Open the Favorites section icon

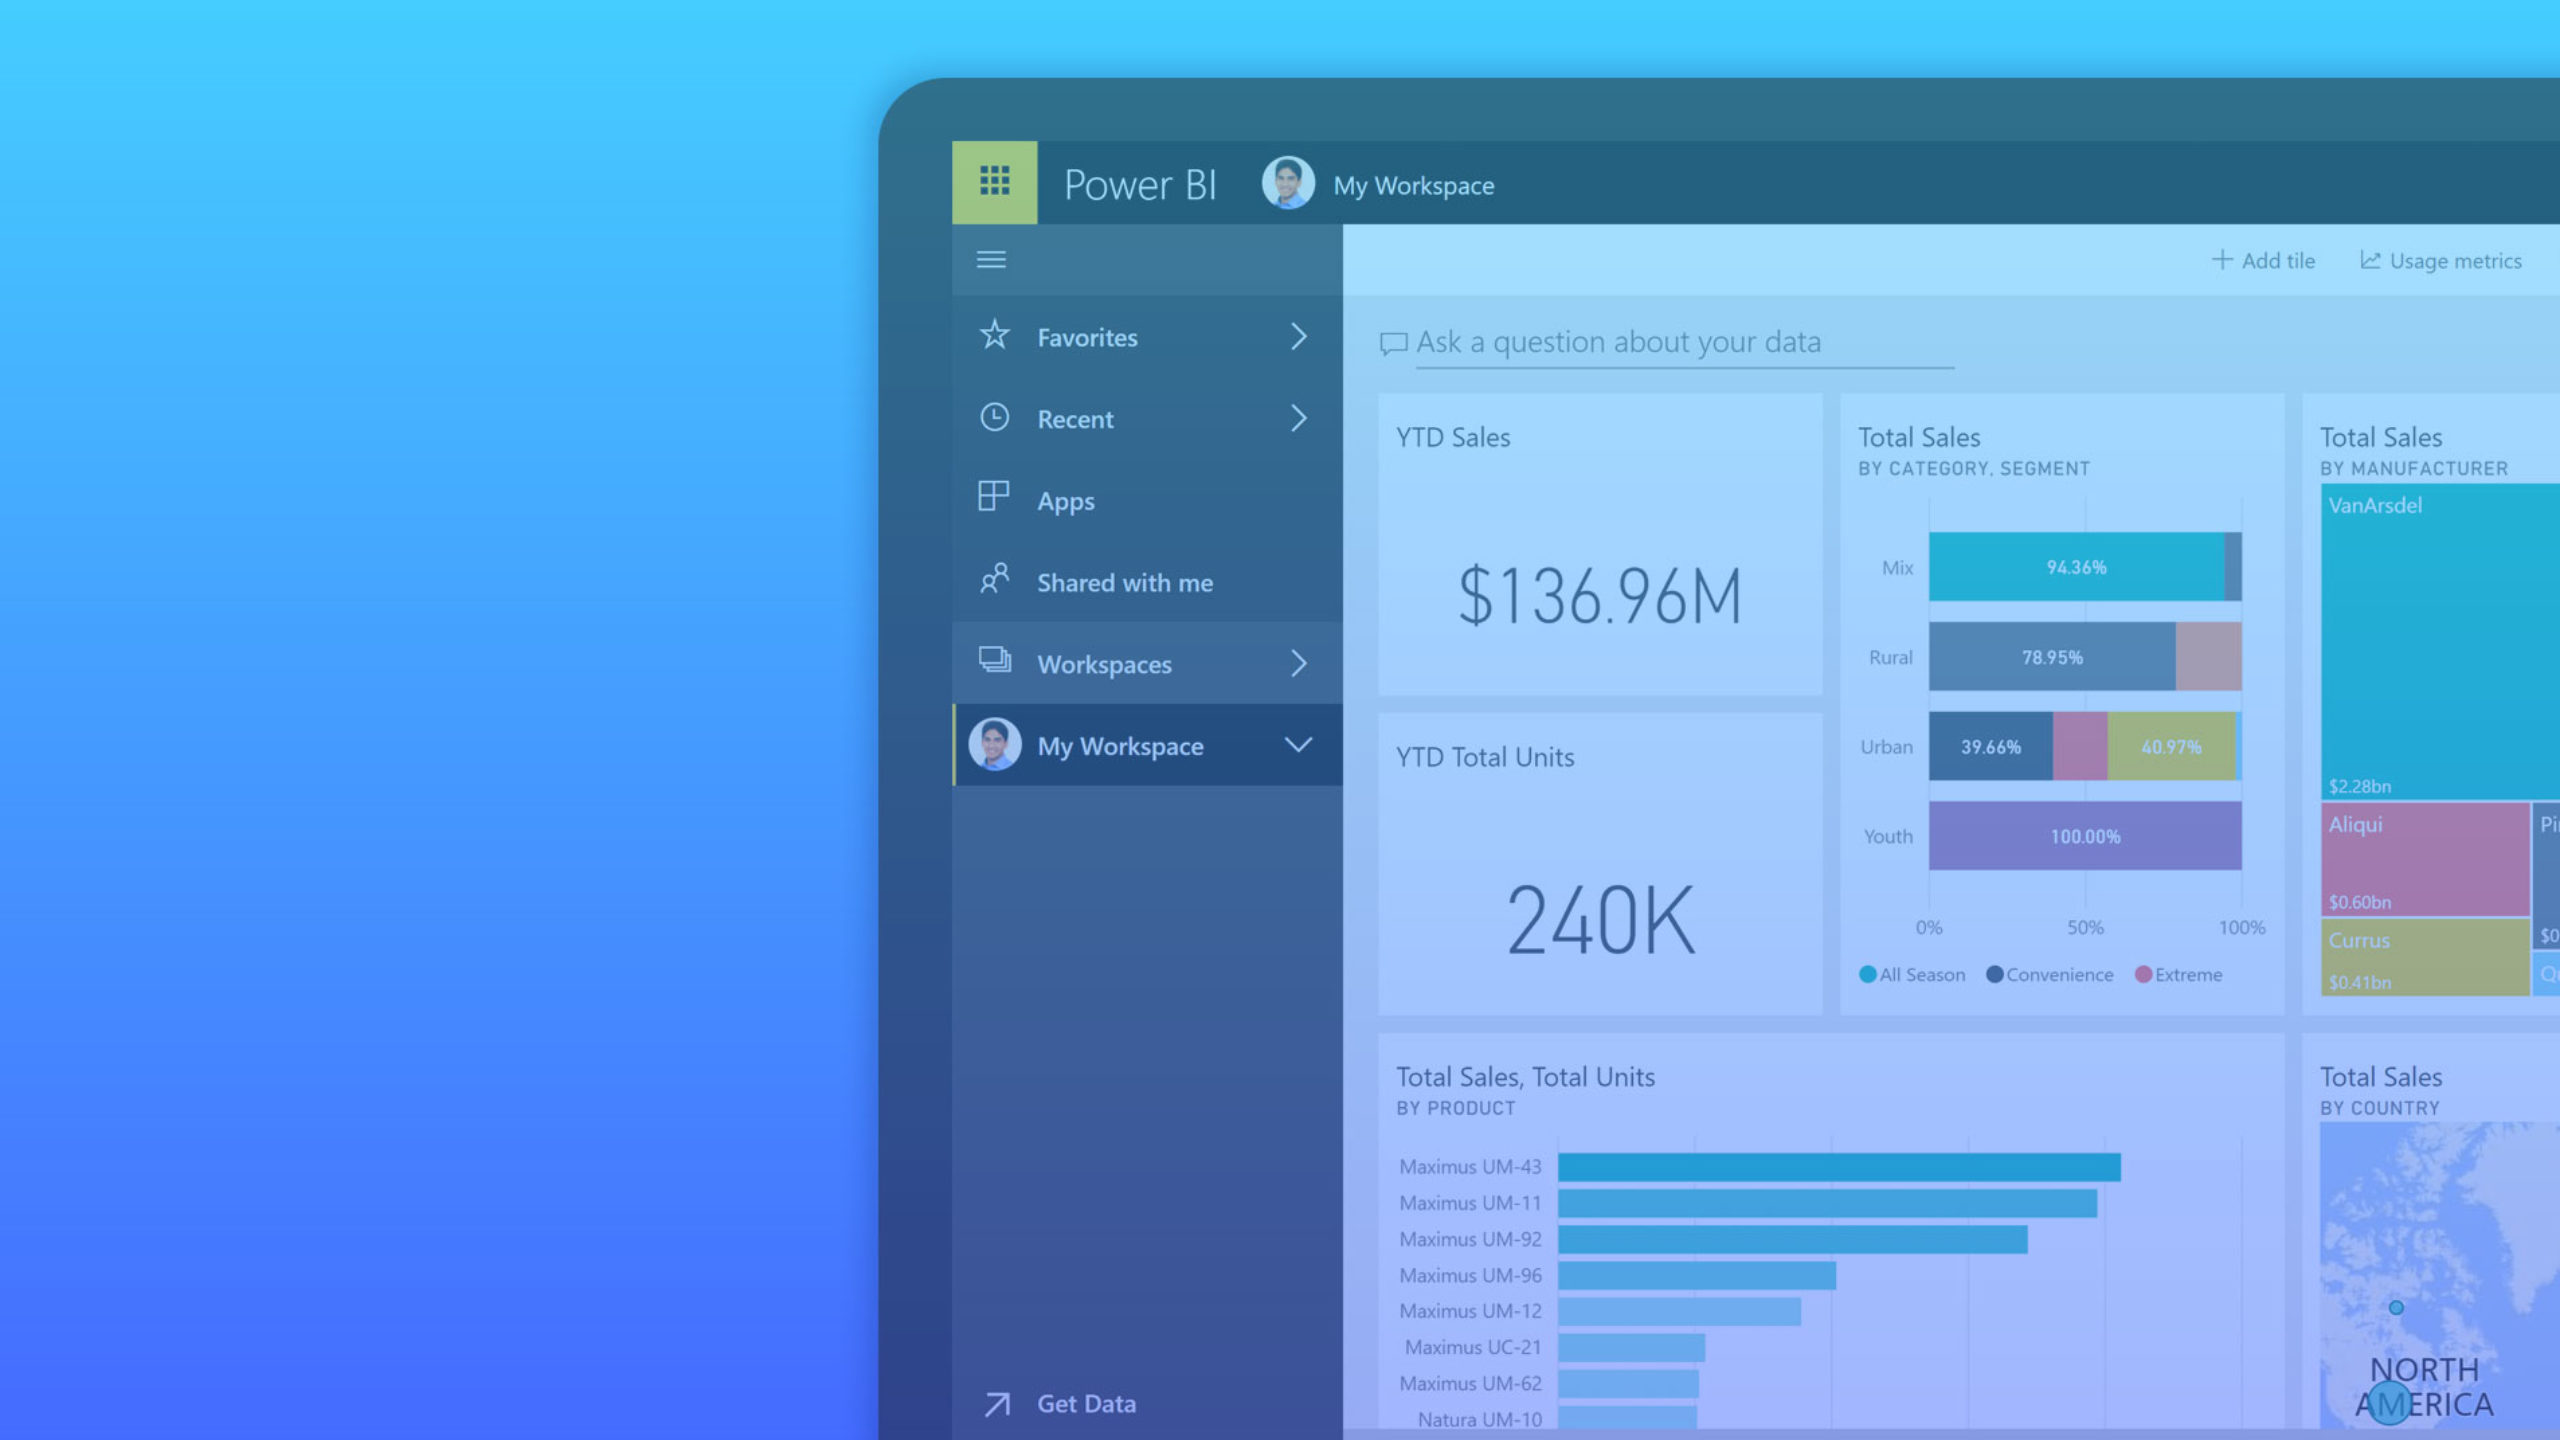pos(993,336)
